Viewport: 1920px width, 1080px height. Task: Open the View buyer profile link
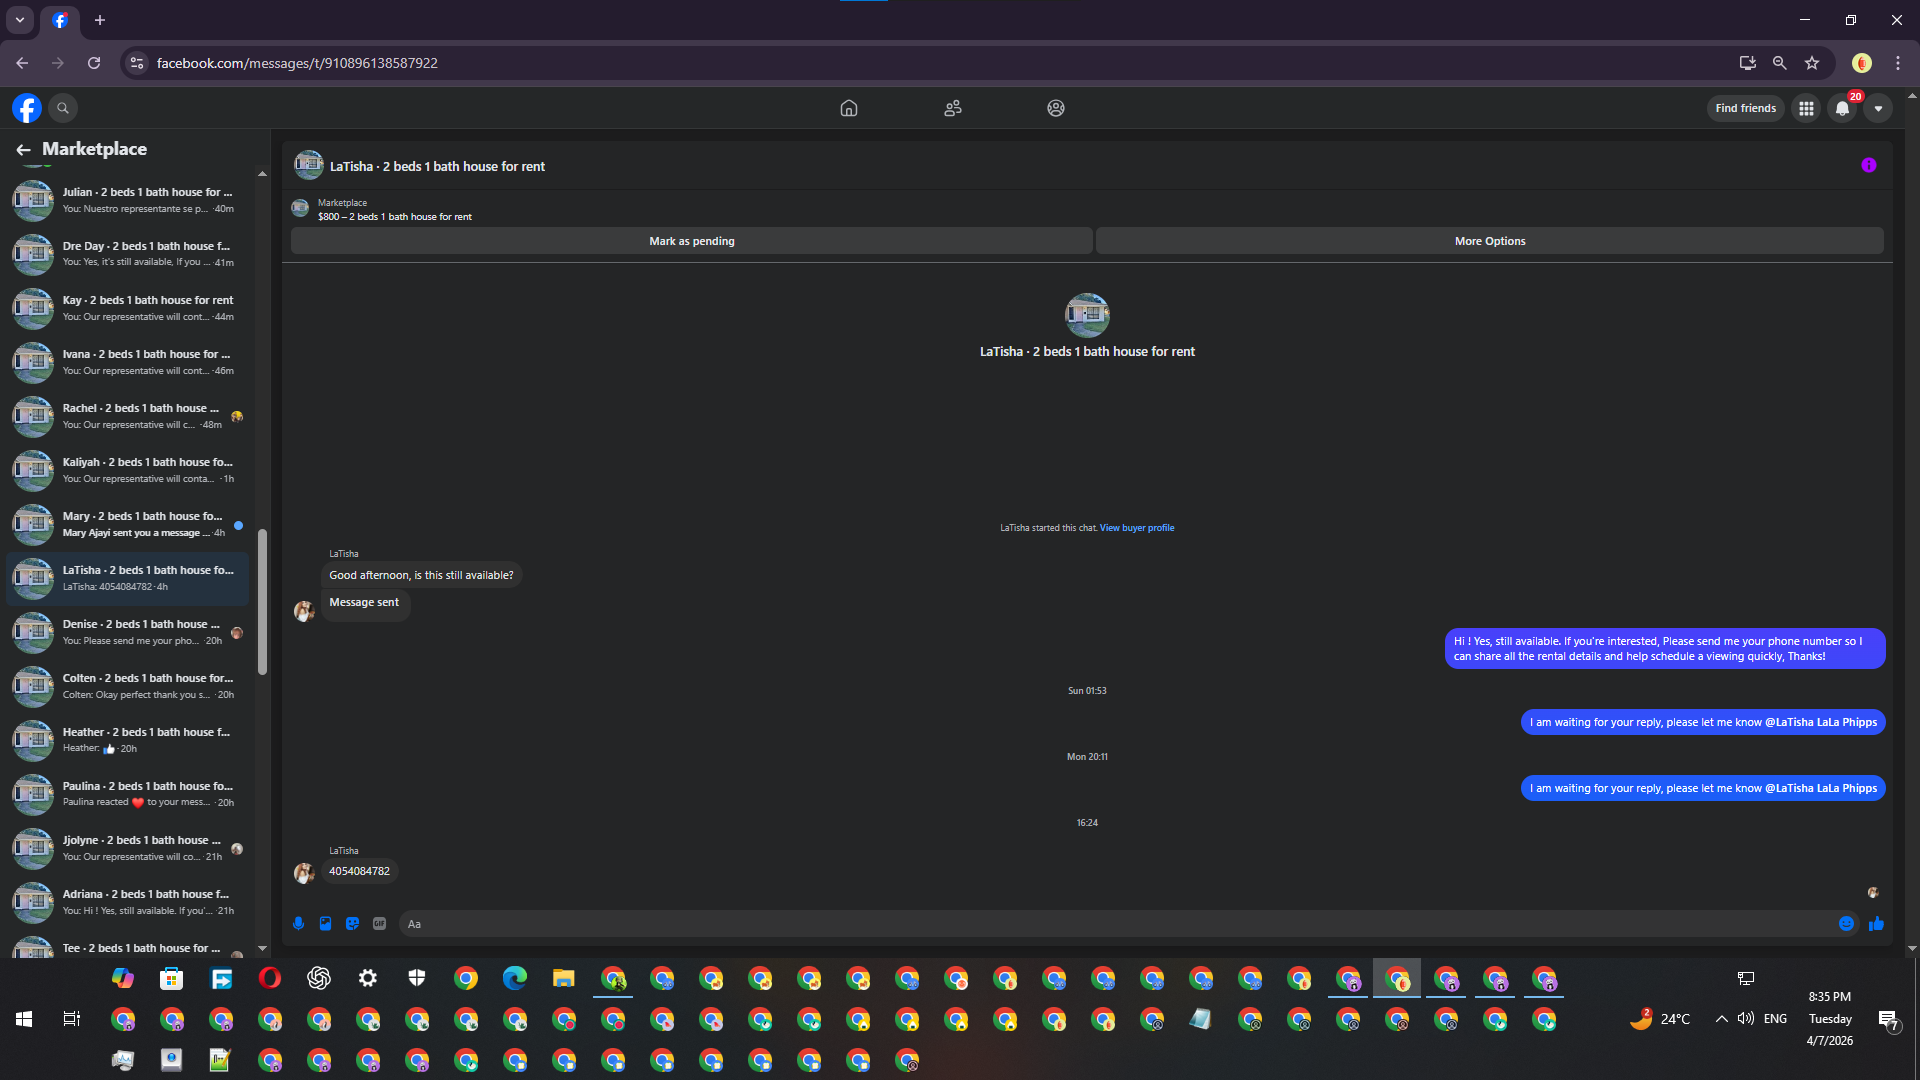point(1137,528)
